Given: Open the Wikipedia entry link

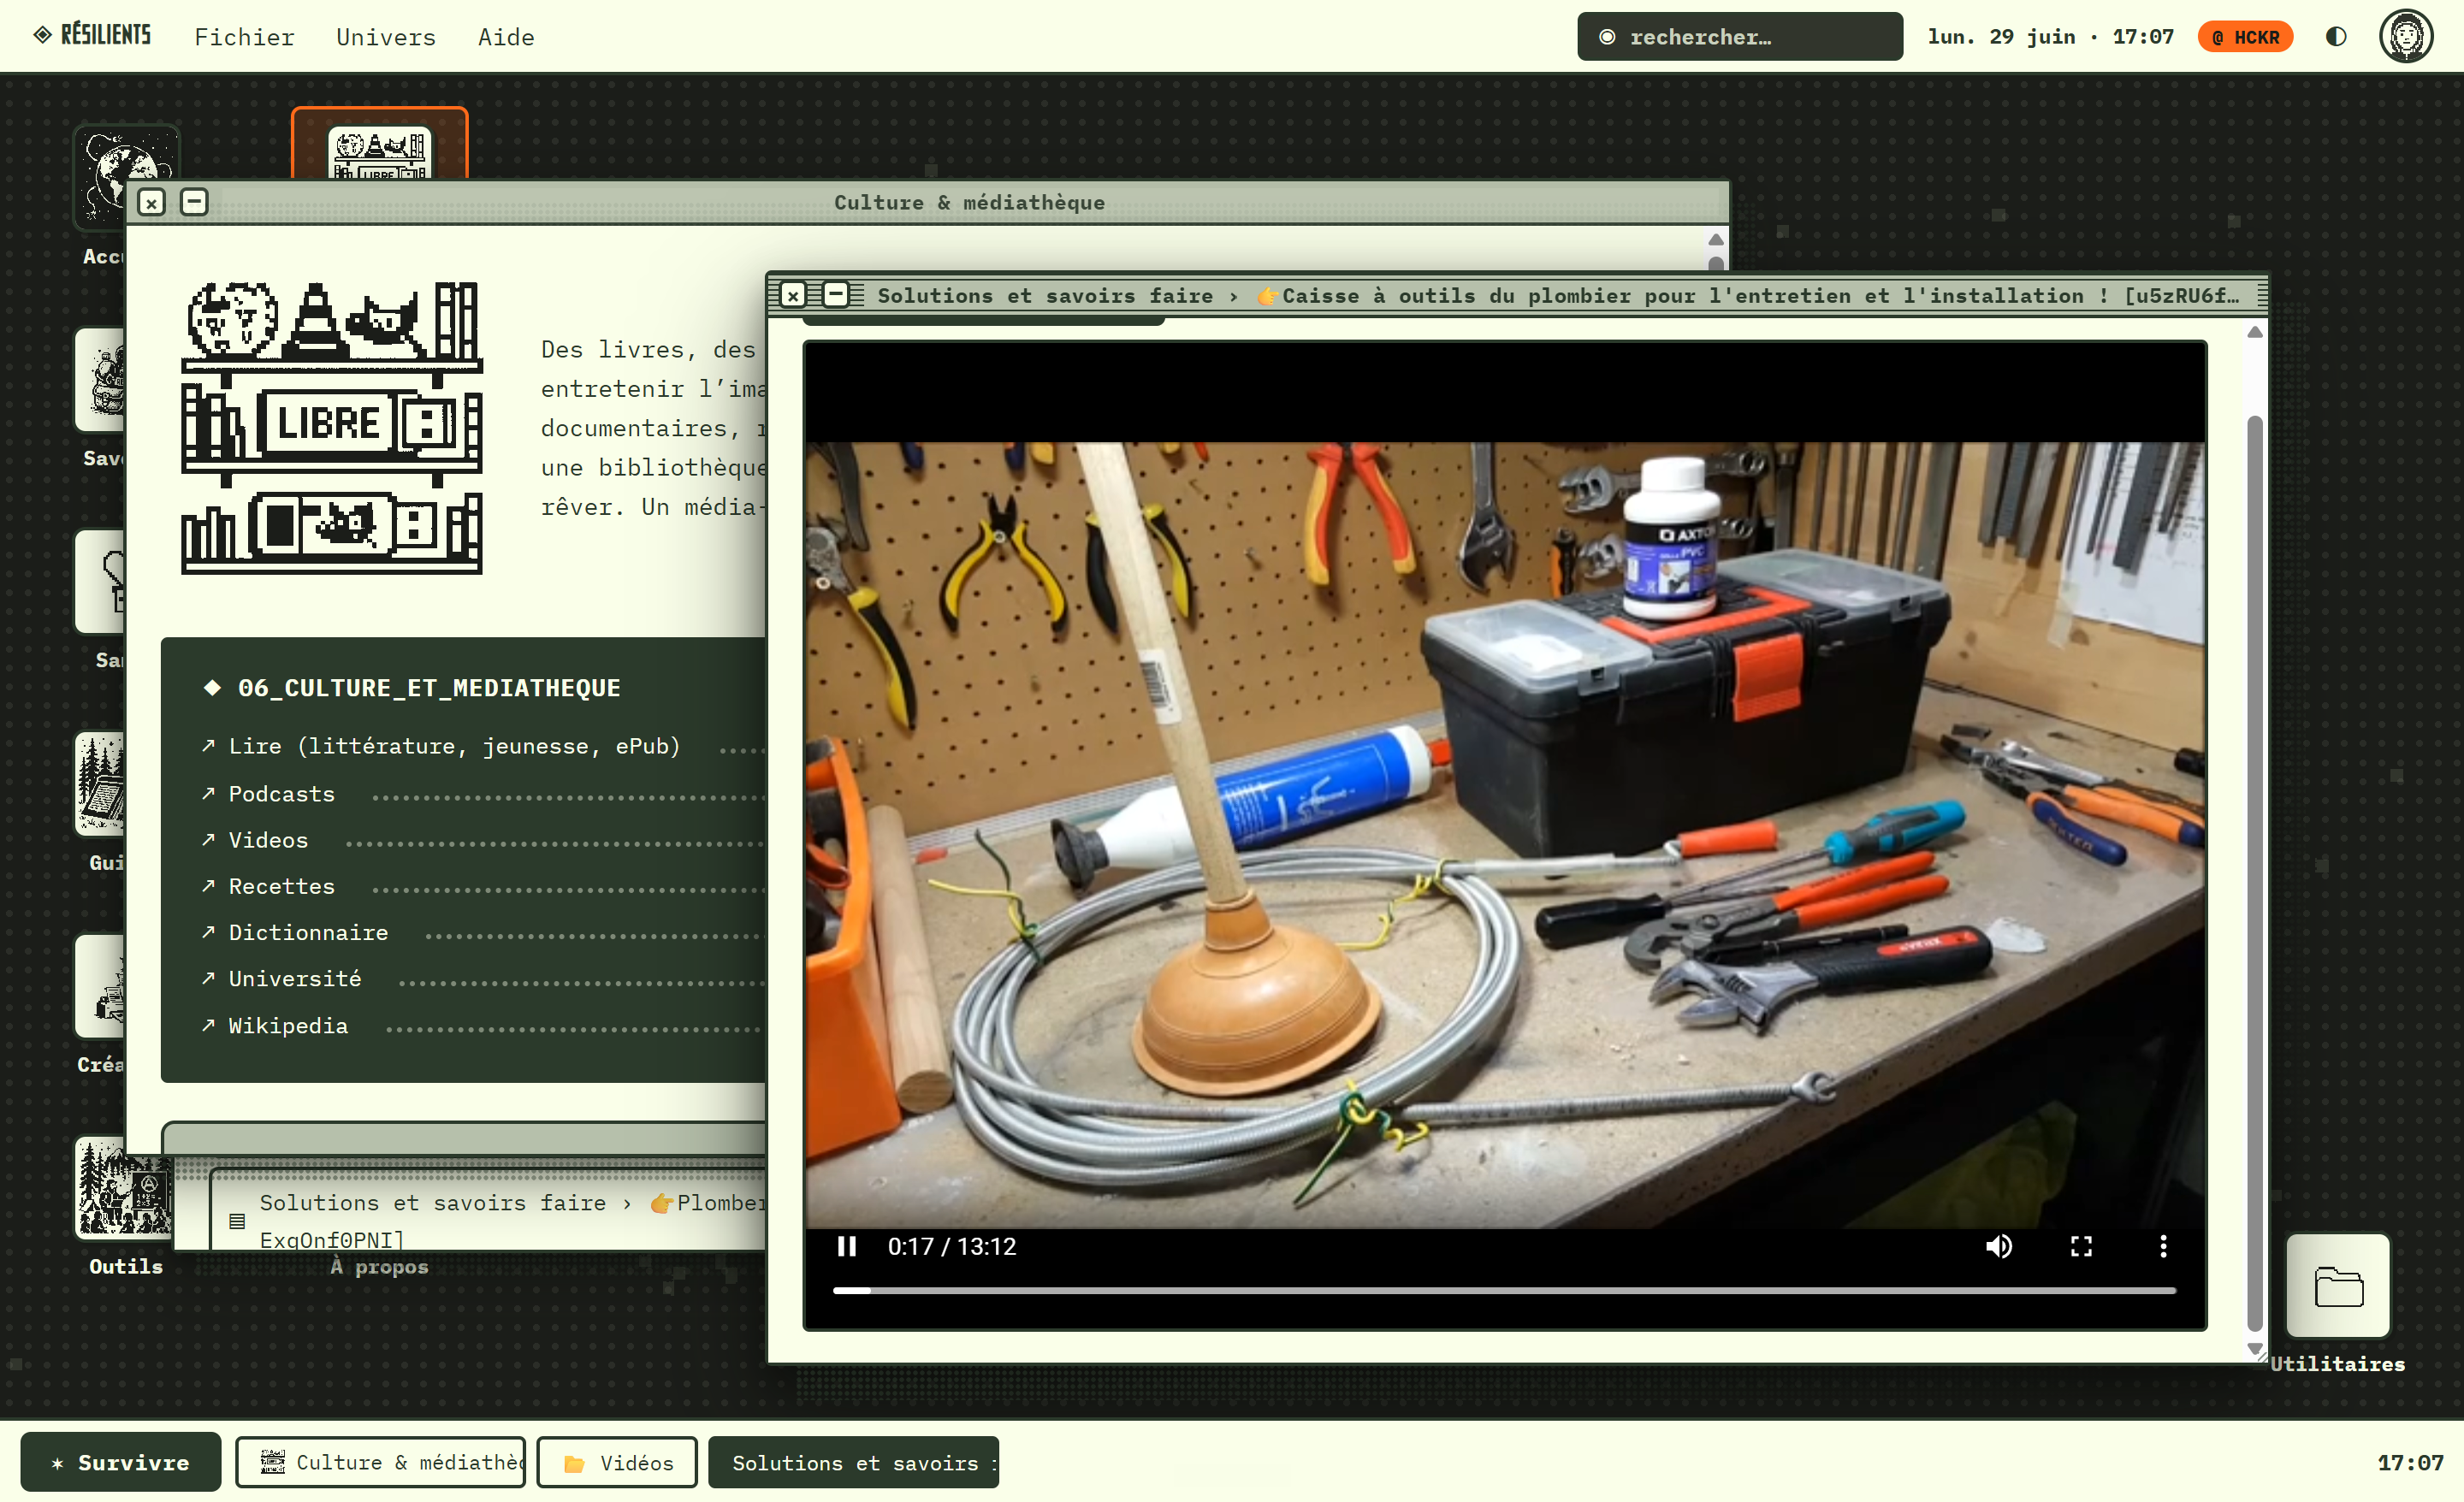Looking at the screenshot, I should point(287,1026).
